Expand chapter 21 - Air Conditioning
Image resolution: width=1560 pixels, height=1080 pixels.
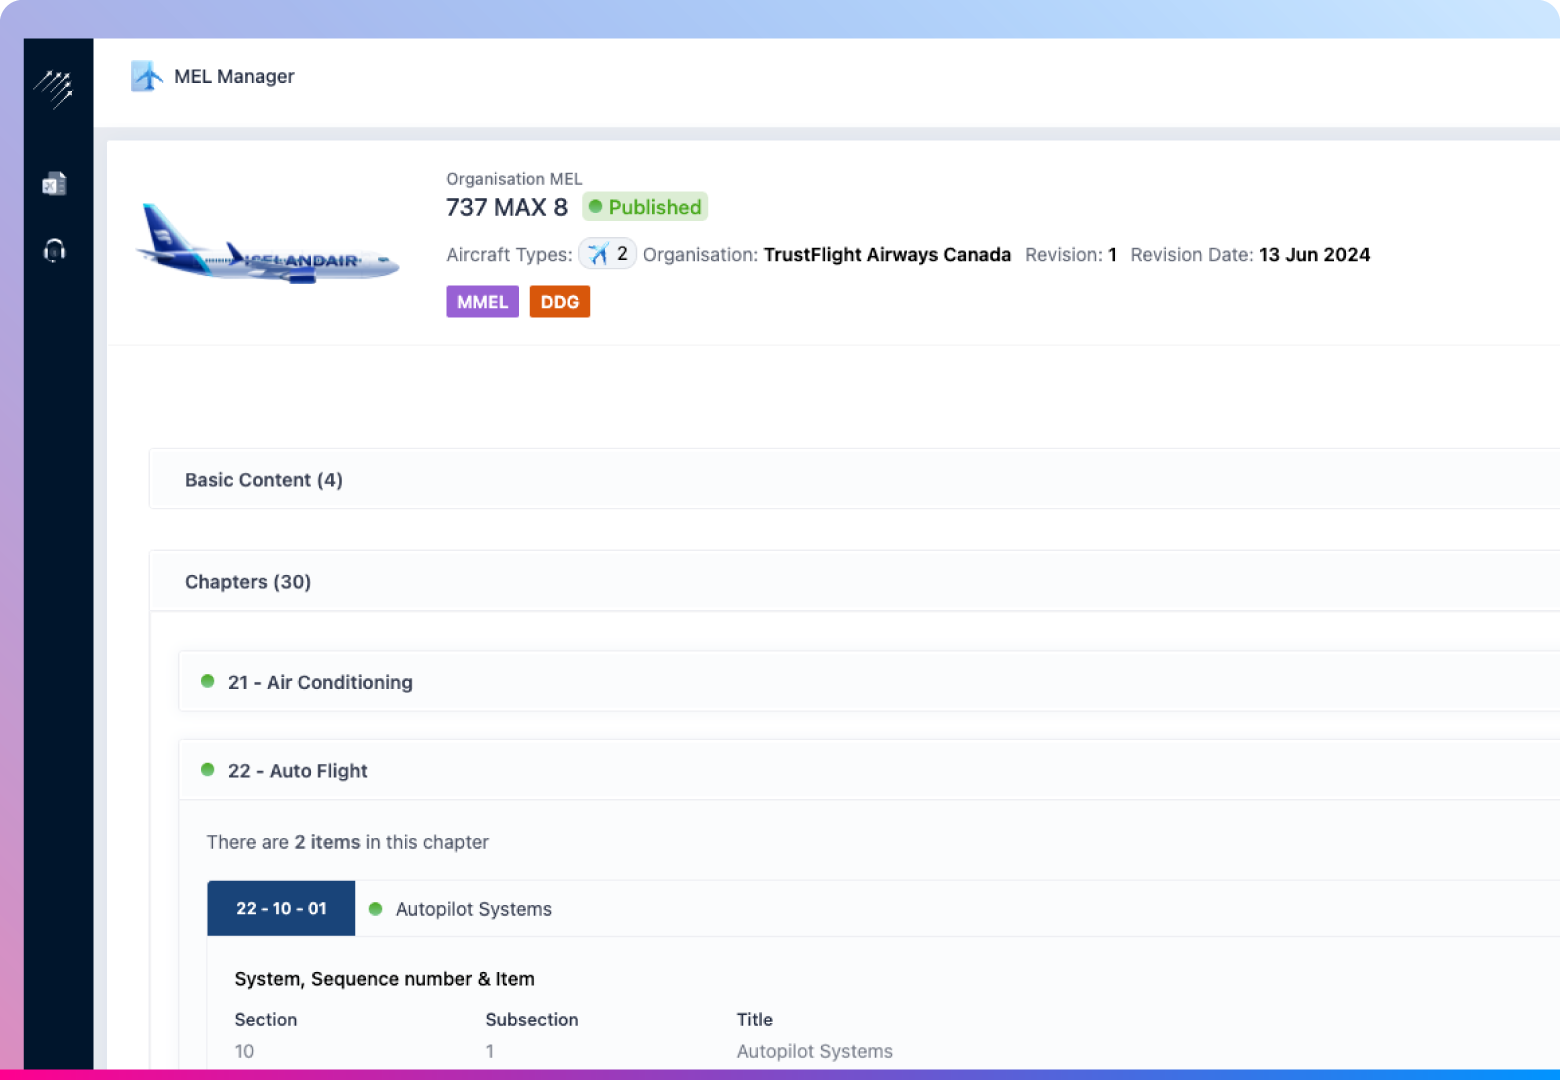pos(320,682)
